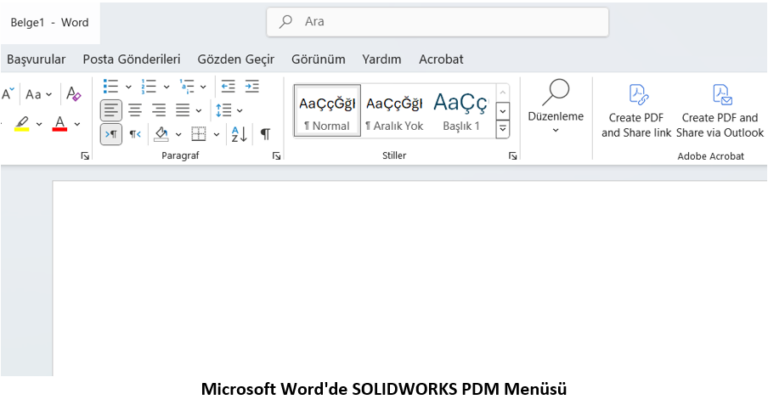Toggle left-to-right text direction
The image size is (768, 405).
click(x=111, y=134)
